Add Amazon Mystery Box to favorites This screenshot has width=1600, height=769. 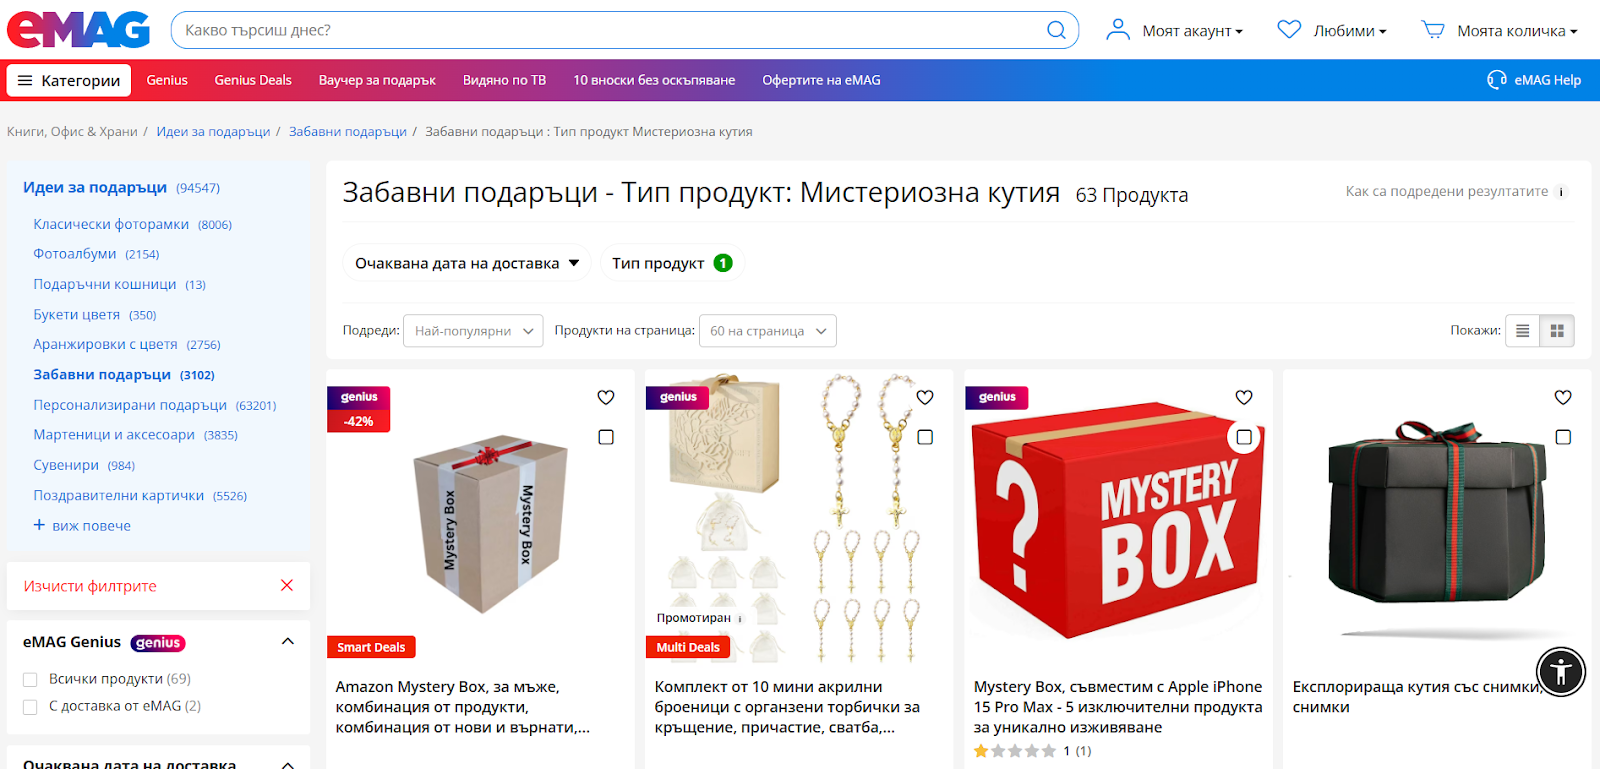pos(606,397)
